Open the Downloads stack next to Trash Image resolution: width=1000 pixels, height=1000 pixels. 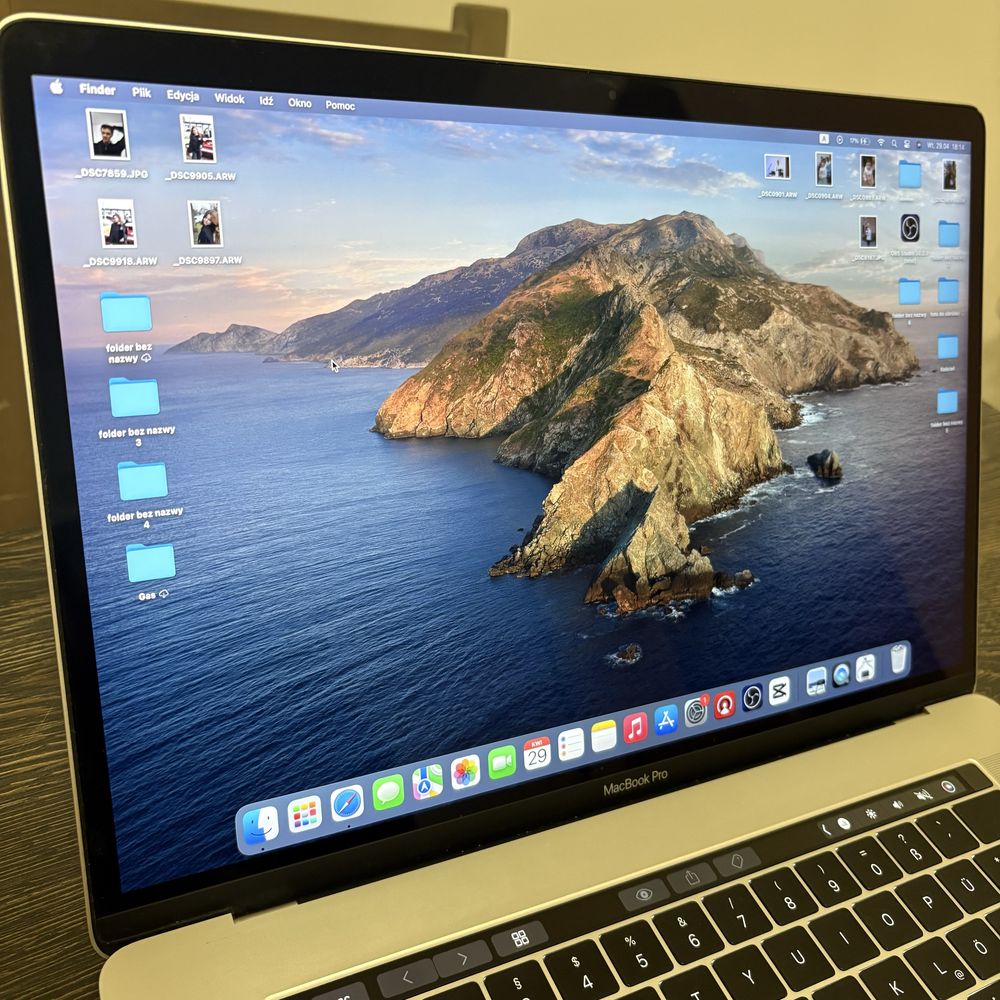865,668
